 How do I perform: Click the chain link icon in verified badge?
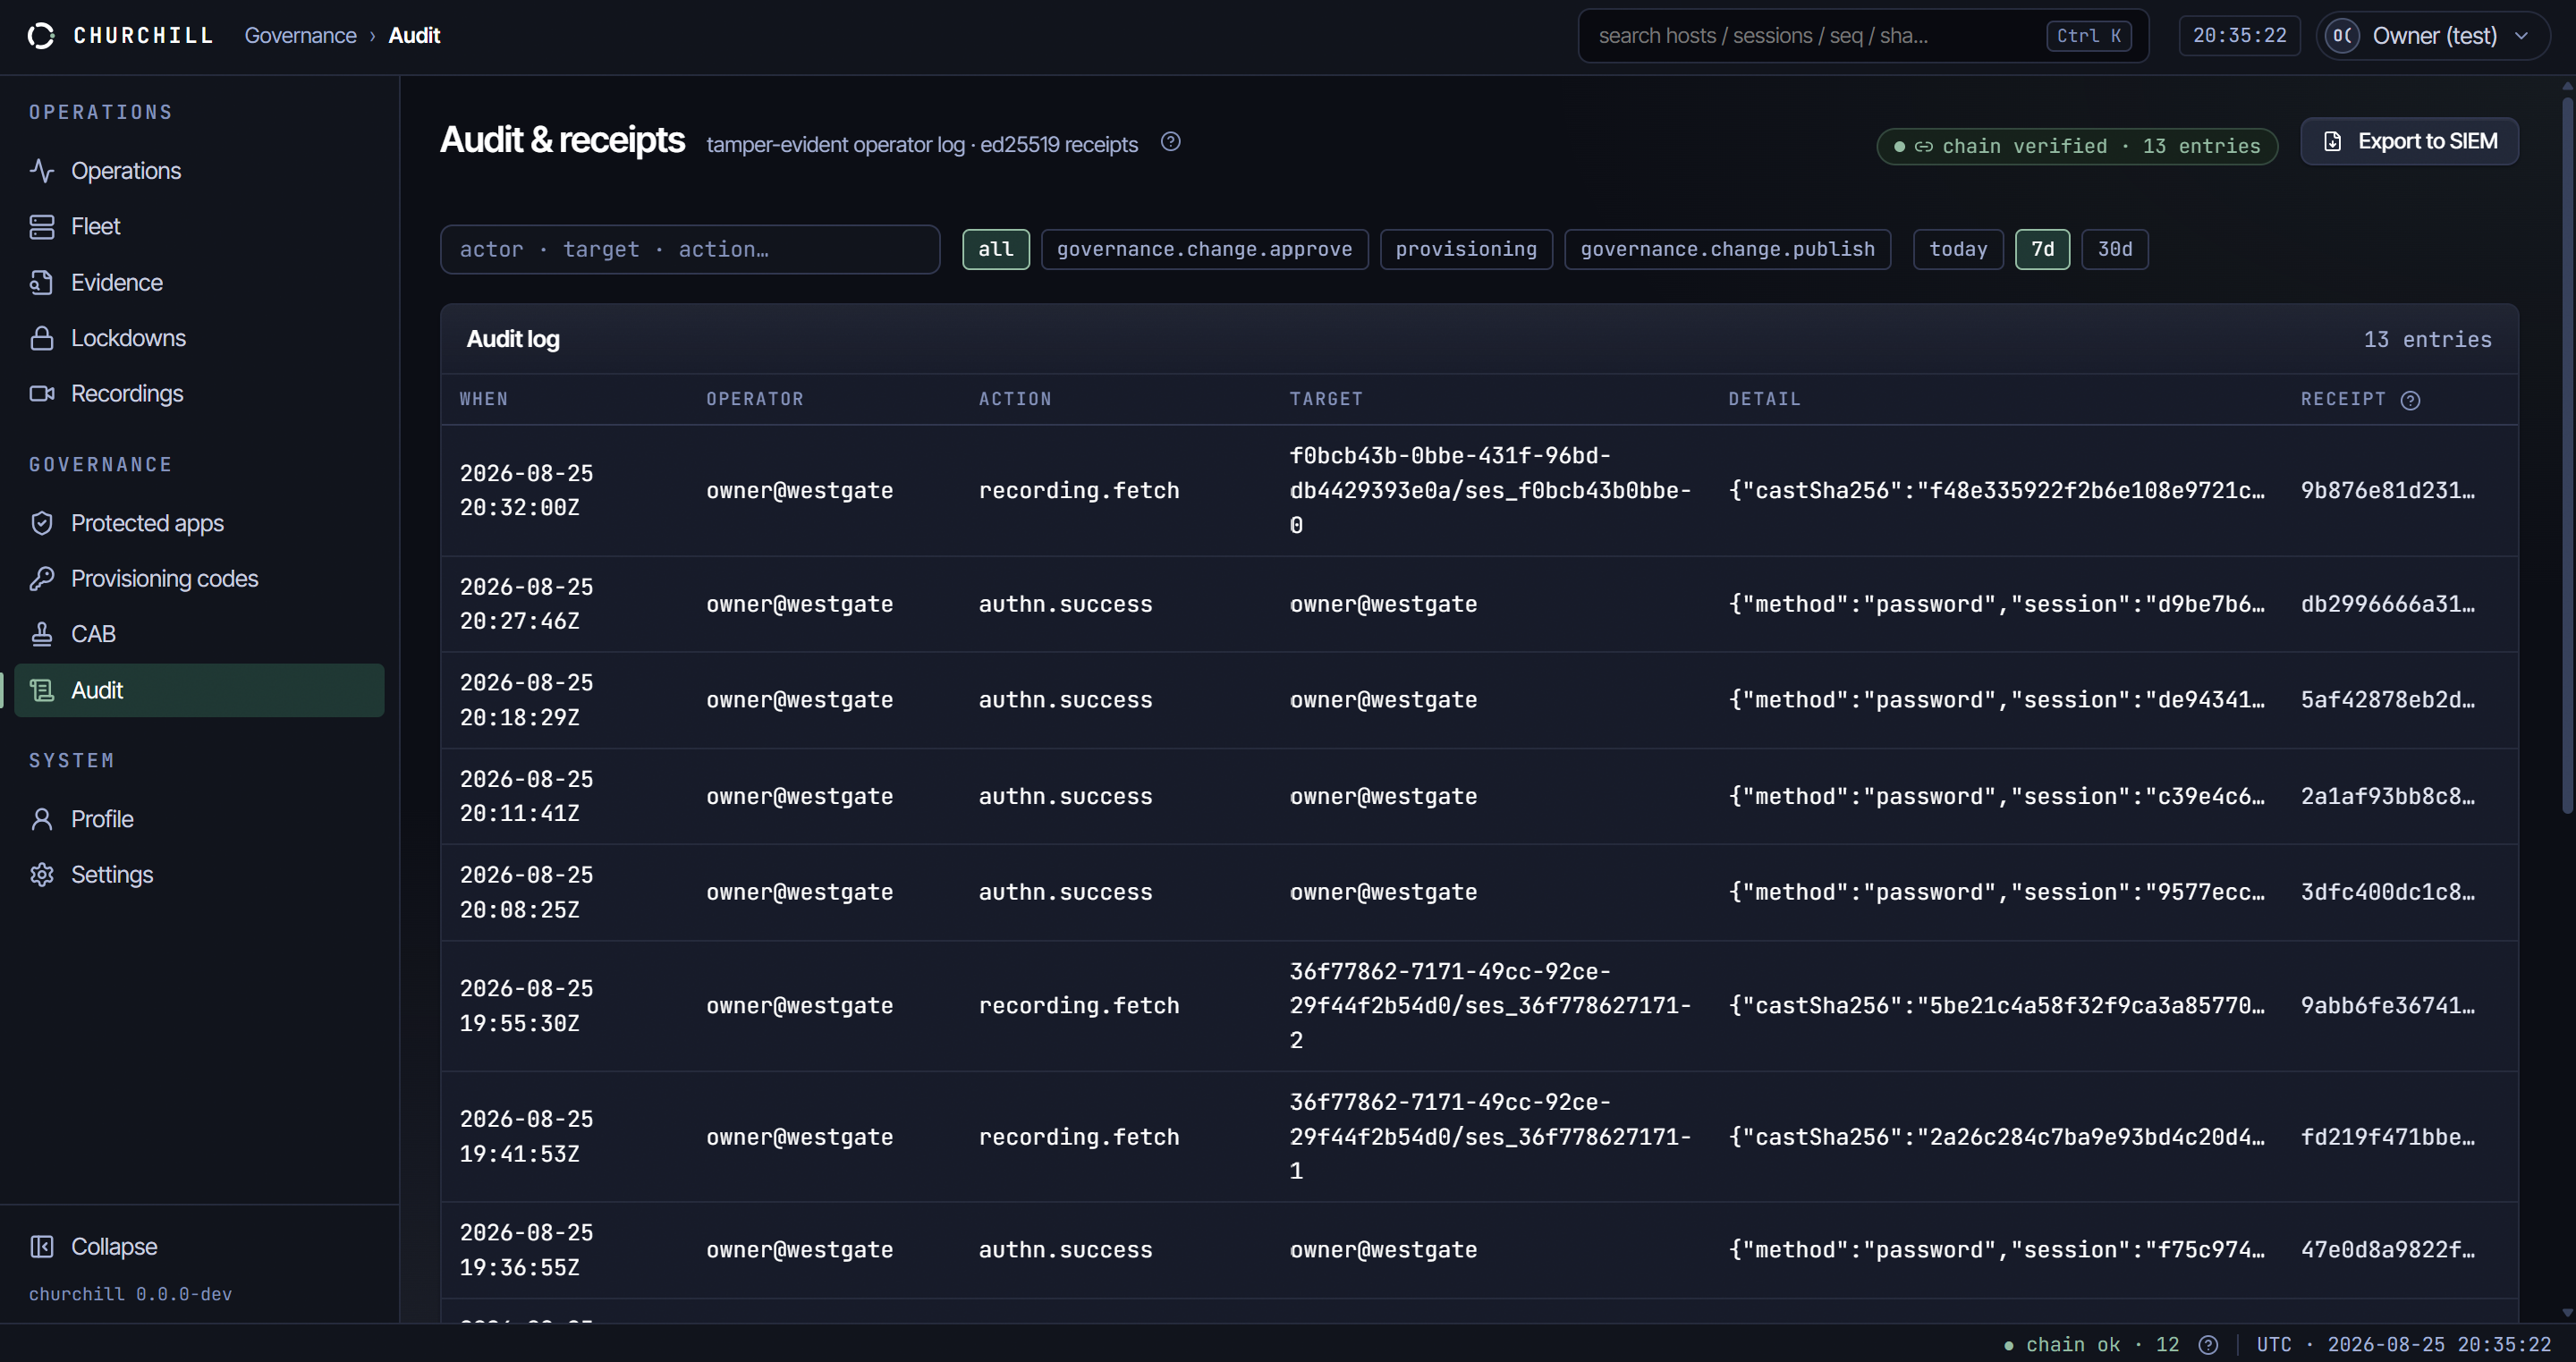1924,147
